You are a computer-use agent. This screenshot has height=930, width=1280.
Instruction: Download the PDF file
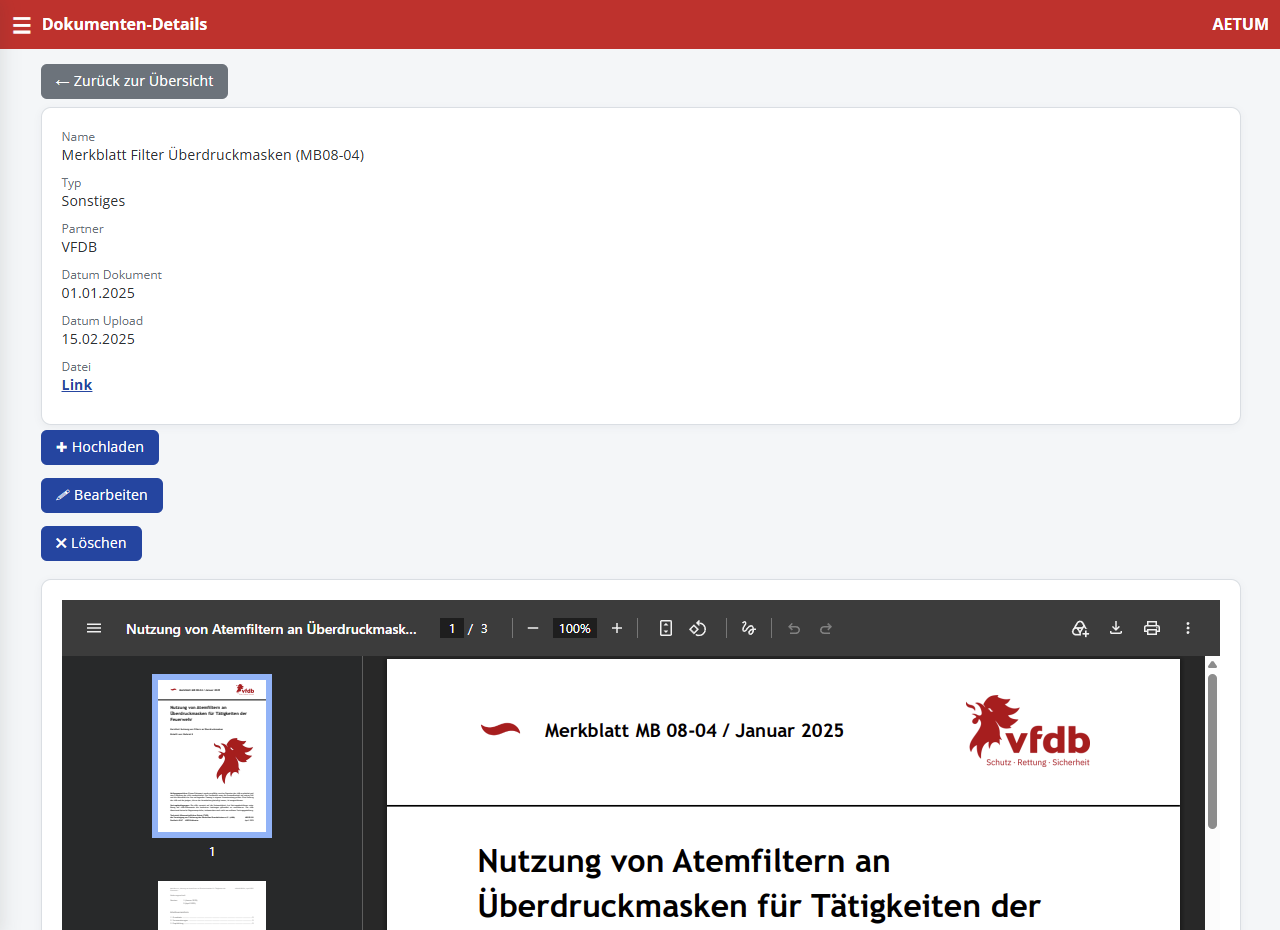point(1116,628)
